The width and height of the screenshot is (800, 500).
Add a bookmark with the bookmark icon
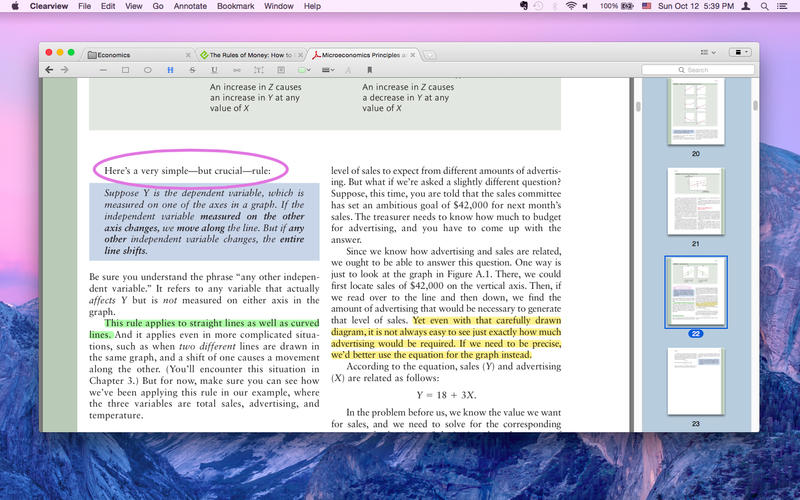point(370,70)
